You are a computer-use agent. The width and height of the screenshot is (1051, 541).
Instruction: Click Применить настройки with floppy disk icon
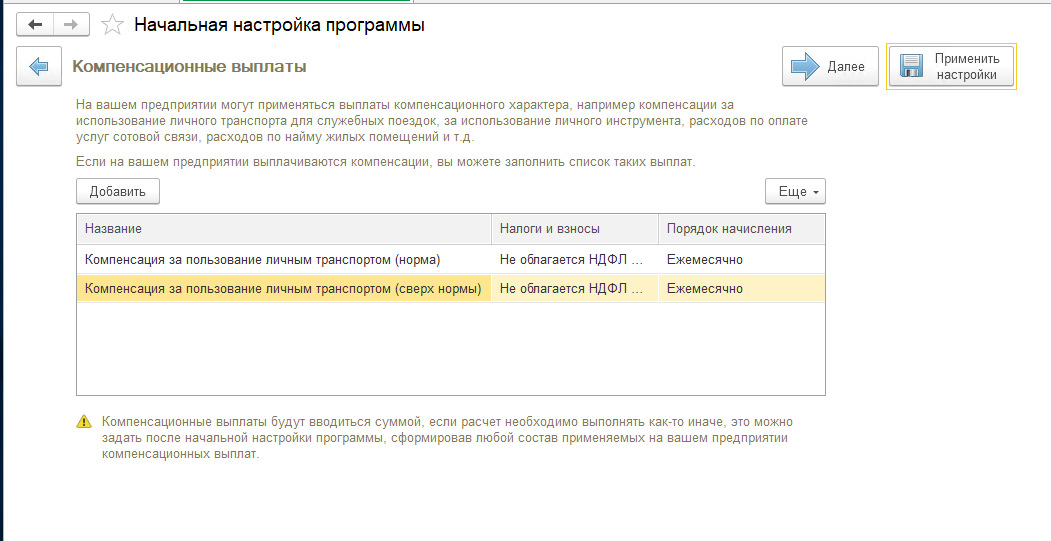coord(951,66)
